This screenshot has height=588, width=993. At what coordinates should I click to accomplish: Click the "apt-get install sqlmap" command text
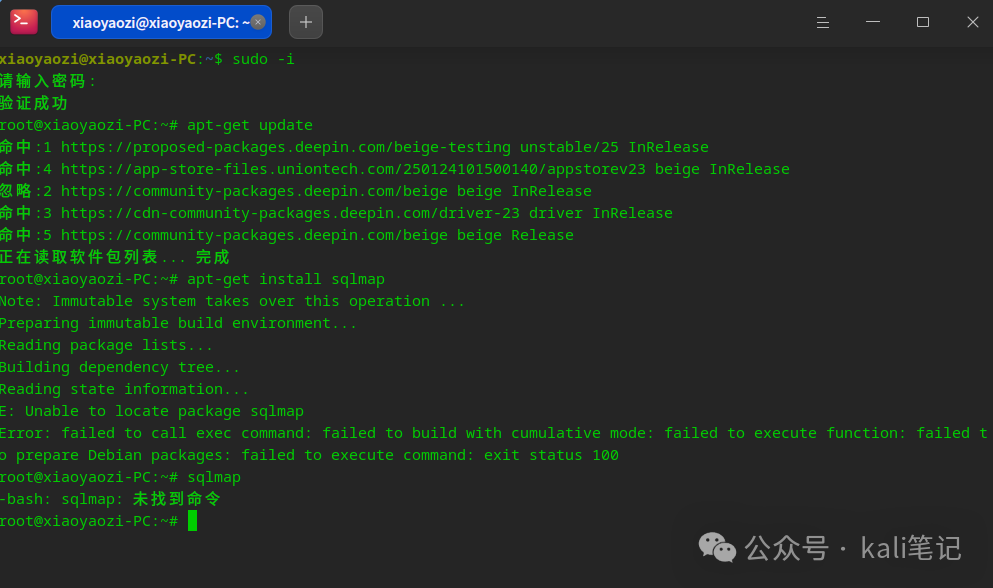point(285,279)
